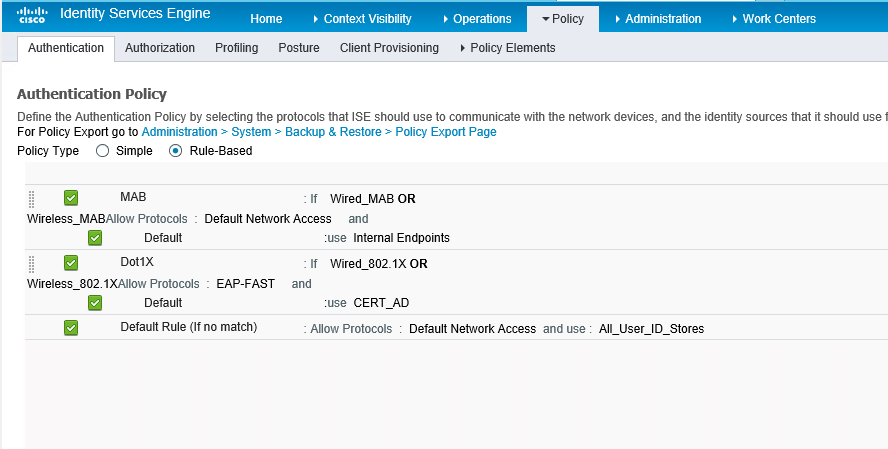Click the Wired_802.1X condition
This screenshot has height=449, width=888.
pyautogui.click(x=368, y=264)
